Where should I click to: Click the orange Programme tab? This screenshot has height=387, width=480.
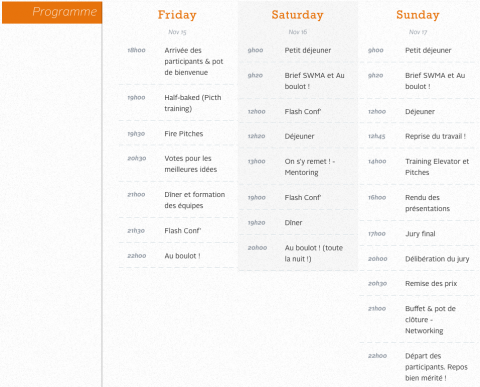tap(52, 12)
